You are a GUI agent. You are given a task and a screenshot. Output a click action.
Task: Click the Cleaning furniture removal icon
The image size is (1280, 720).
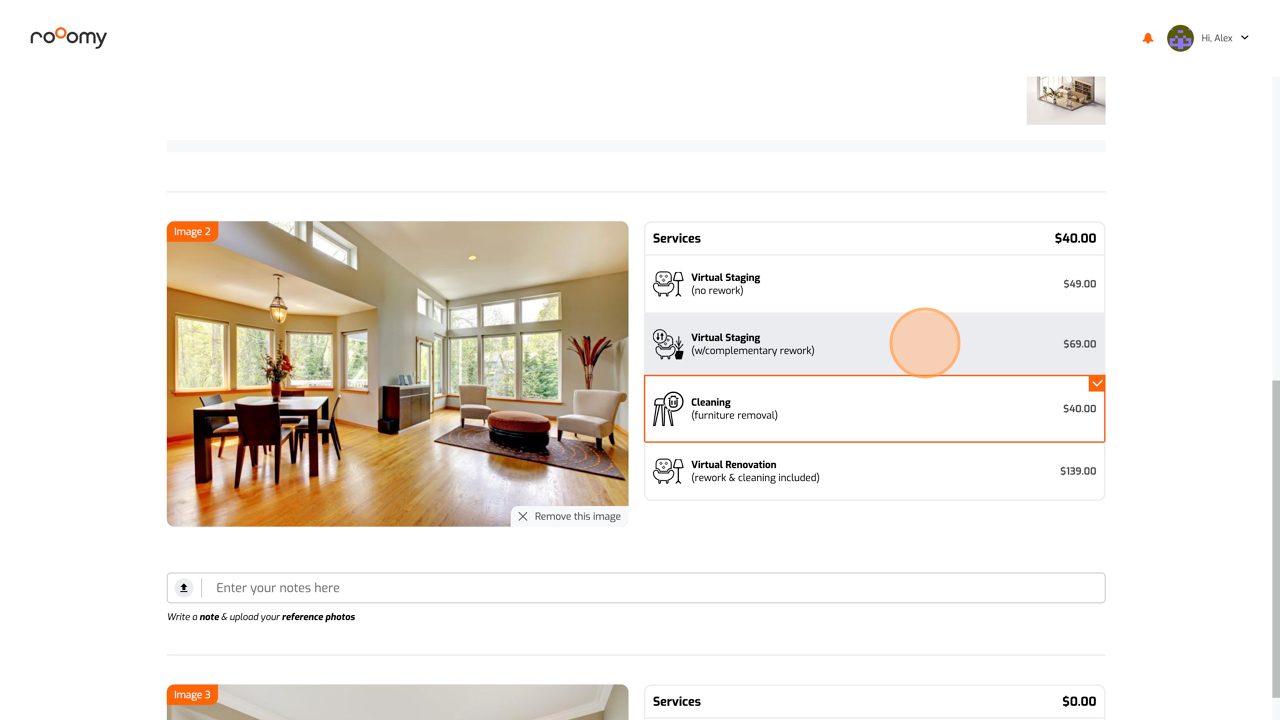[x=668, y=409]
